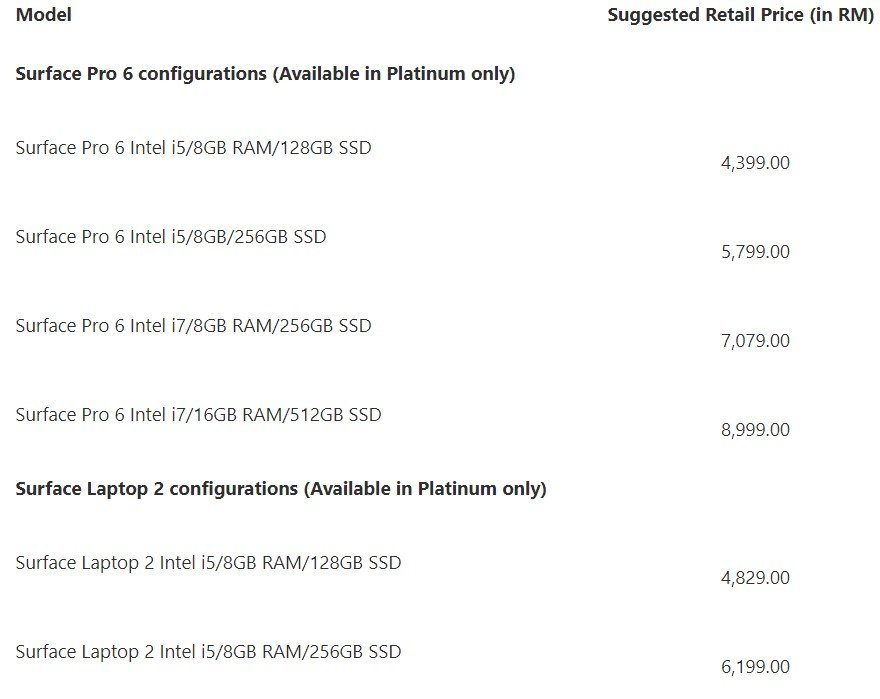The image size is (880, 699).
Task: Click the 5,799.00 price
Action: click(x=755, y=252)
